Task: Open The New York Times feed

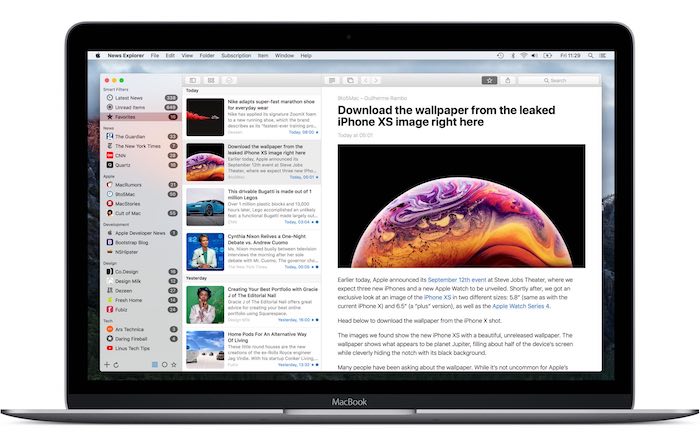Action: point(141,146)
